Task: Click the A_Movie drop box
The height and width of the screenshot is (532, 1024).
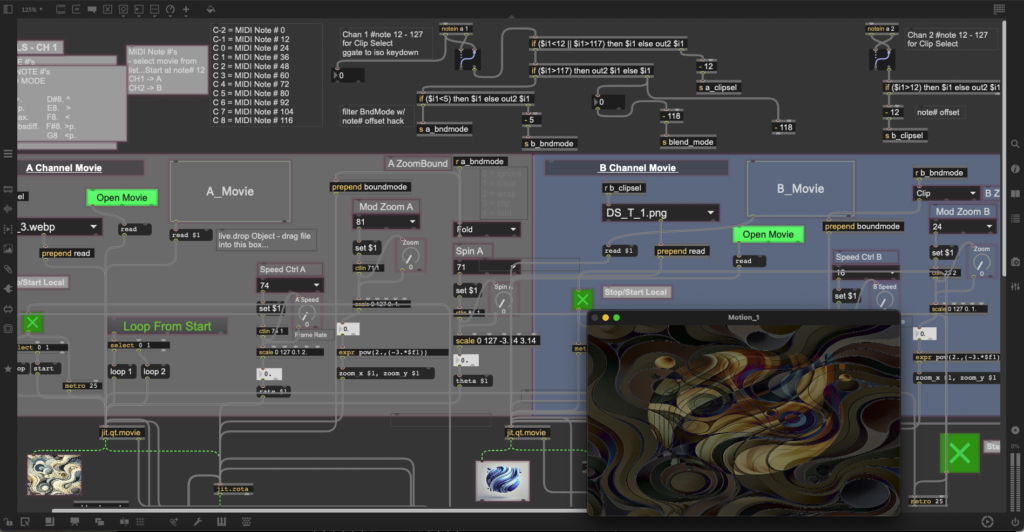Action: [230, 189]
